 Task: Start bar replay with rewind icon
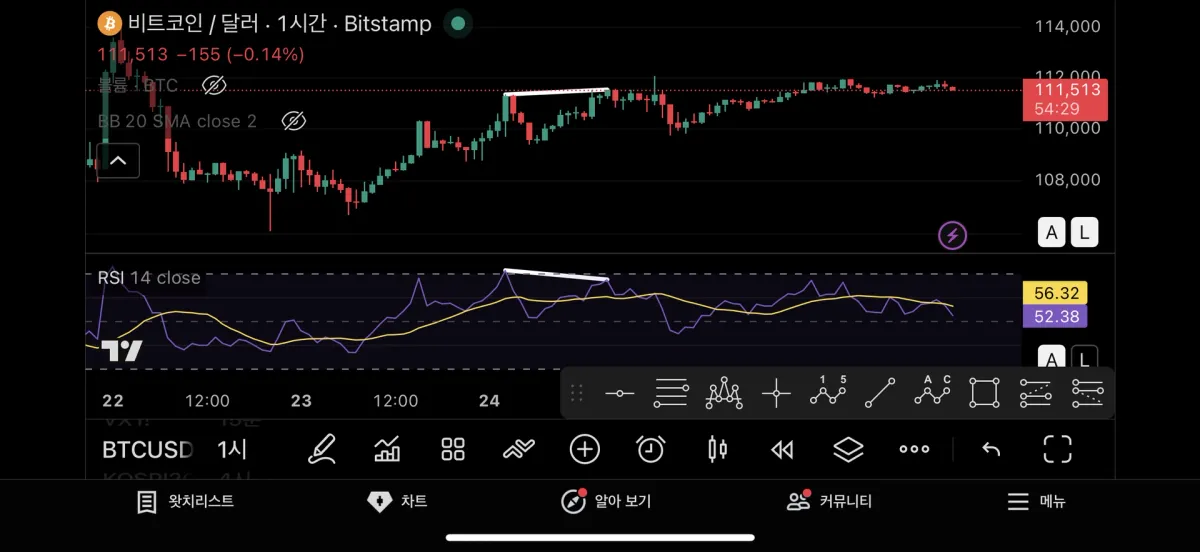coord(782,449)
